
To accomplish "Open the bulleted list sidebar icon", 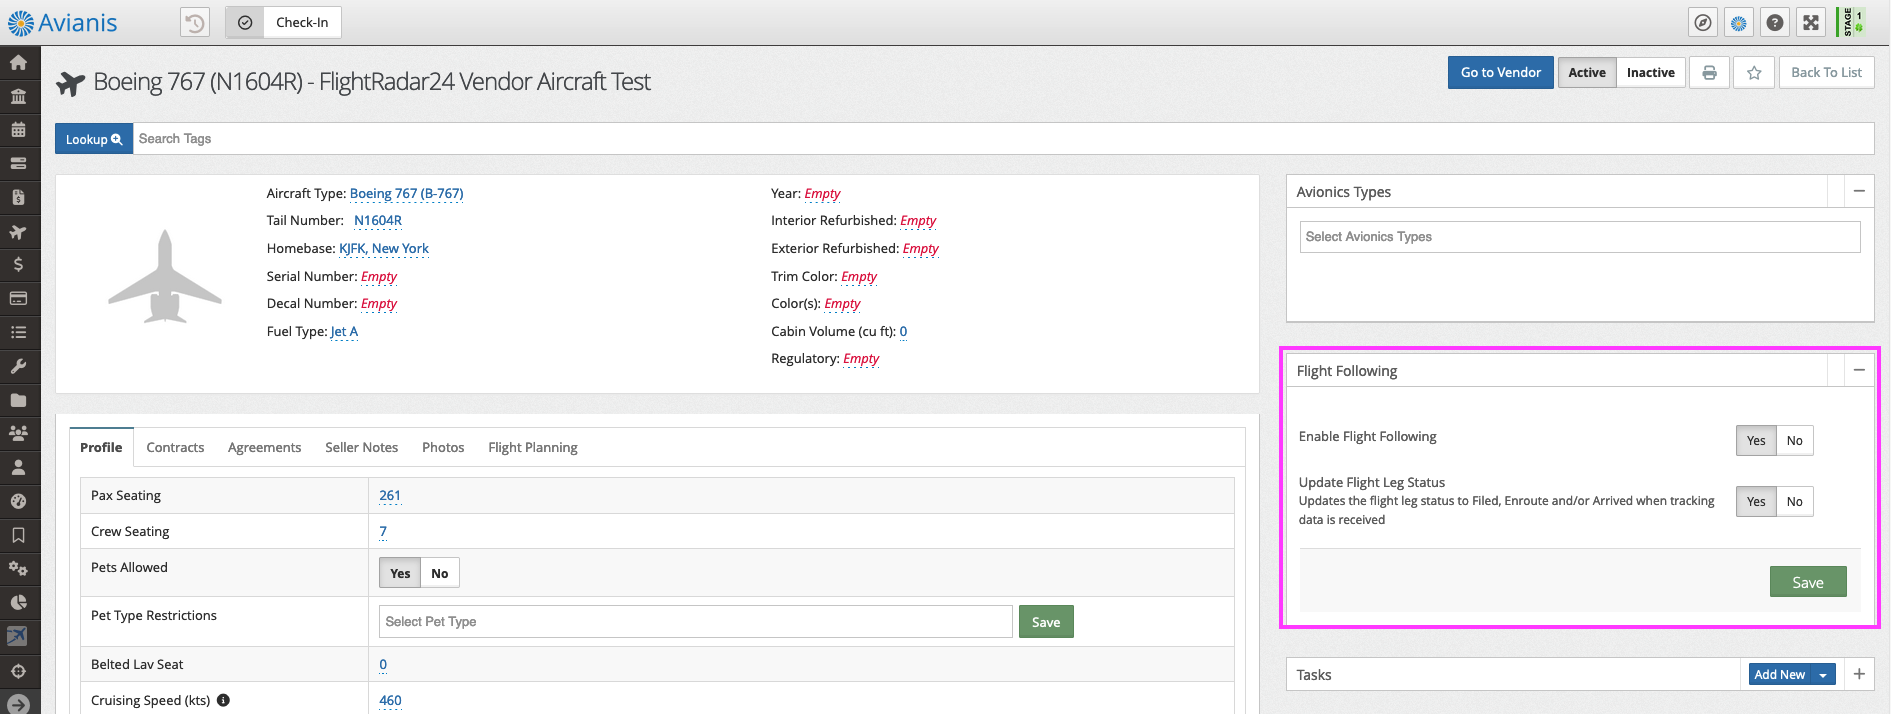I will (18, 332).
